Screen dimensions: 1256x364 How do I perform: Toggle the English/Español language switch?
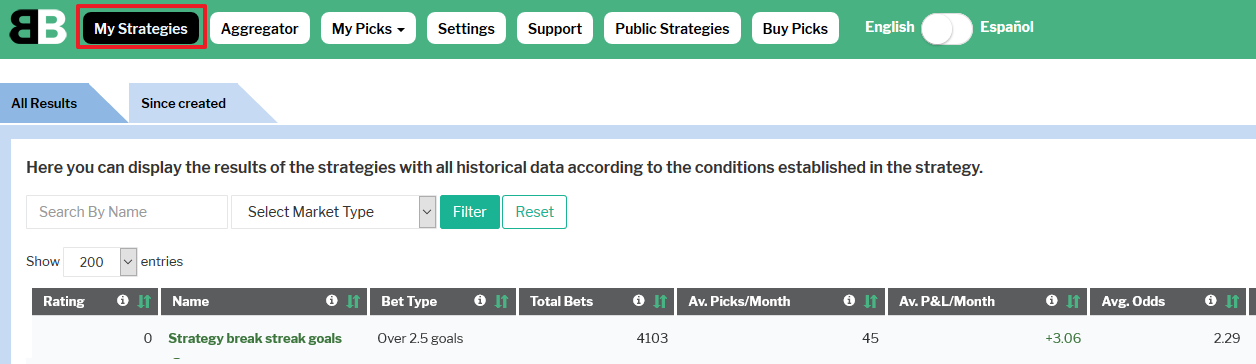[946, 29]
